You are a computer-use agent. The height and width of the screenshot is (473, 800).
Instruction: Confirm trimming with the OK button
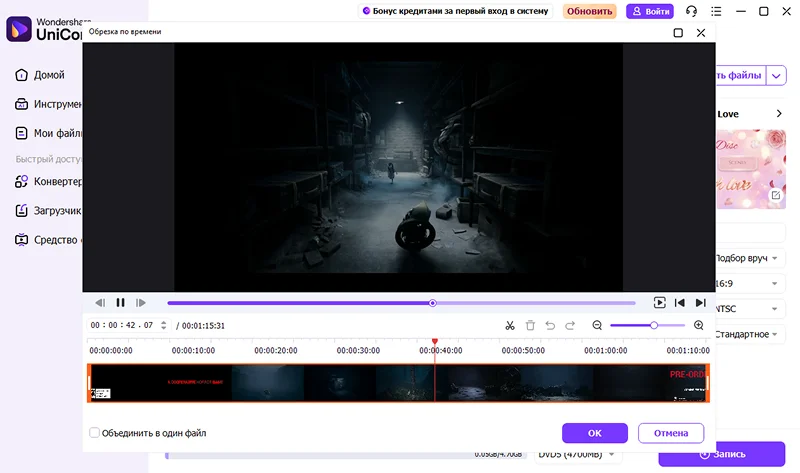[595, 433]
